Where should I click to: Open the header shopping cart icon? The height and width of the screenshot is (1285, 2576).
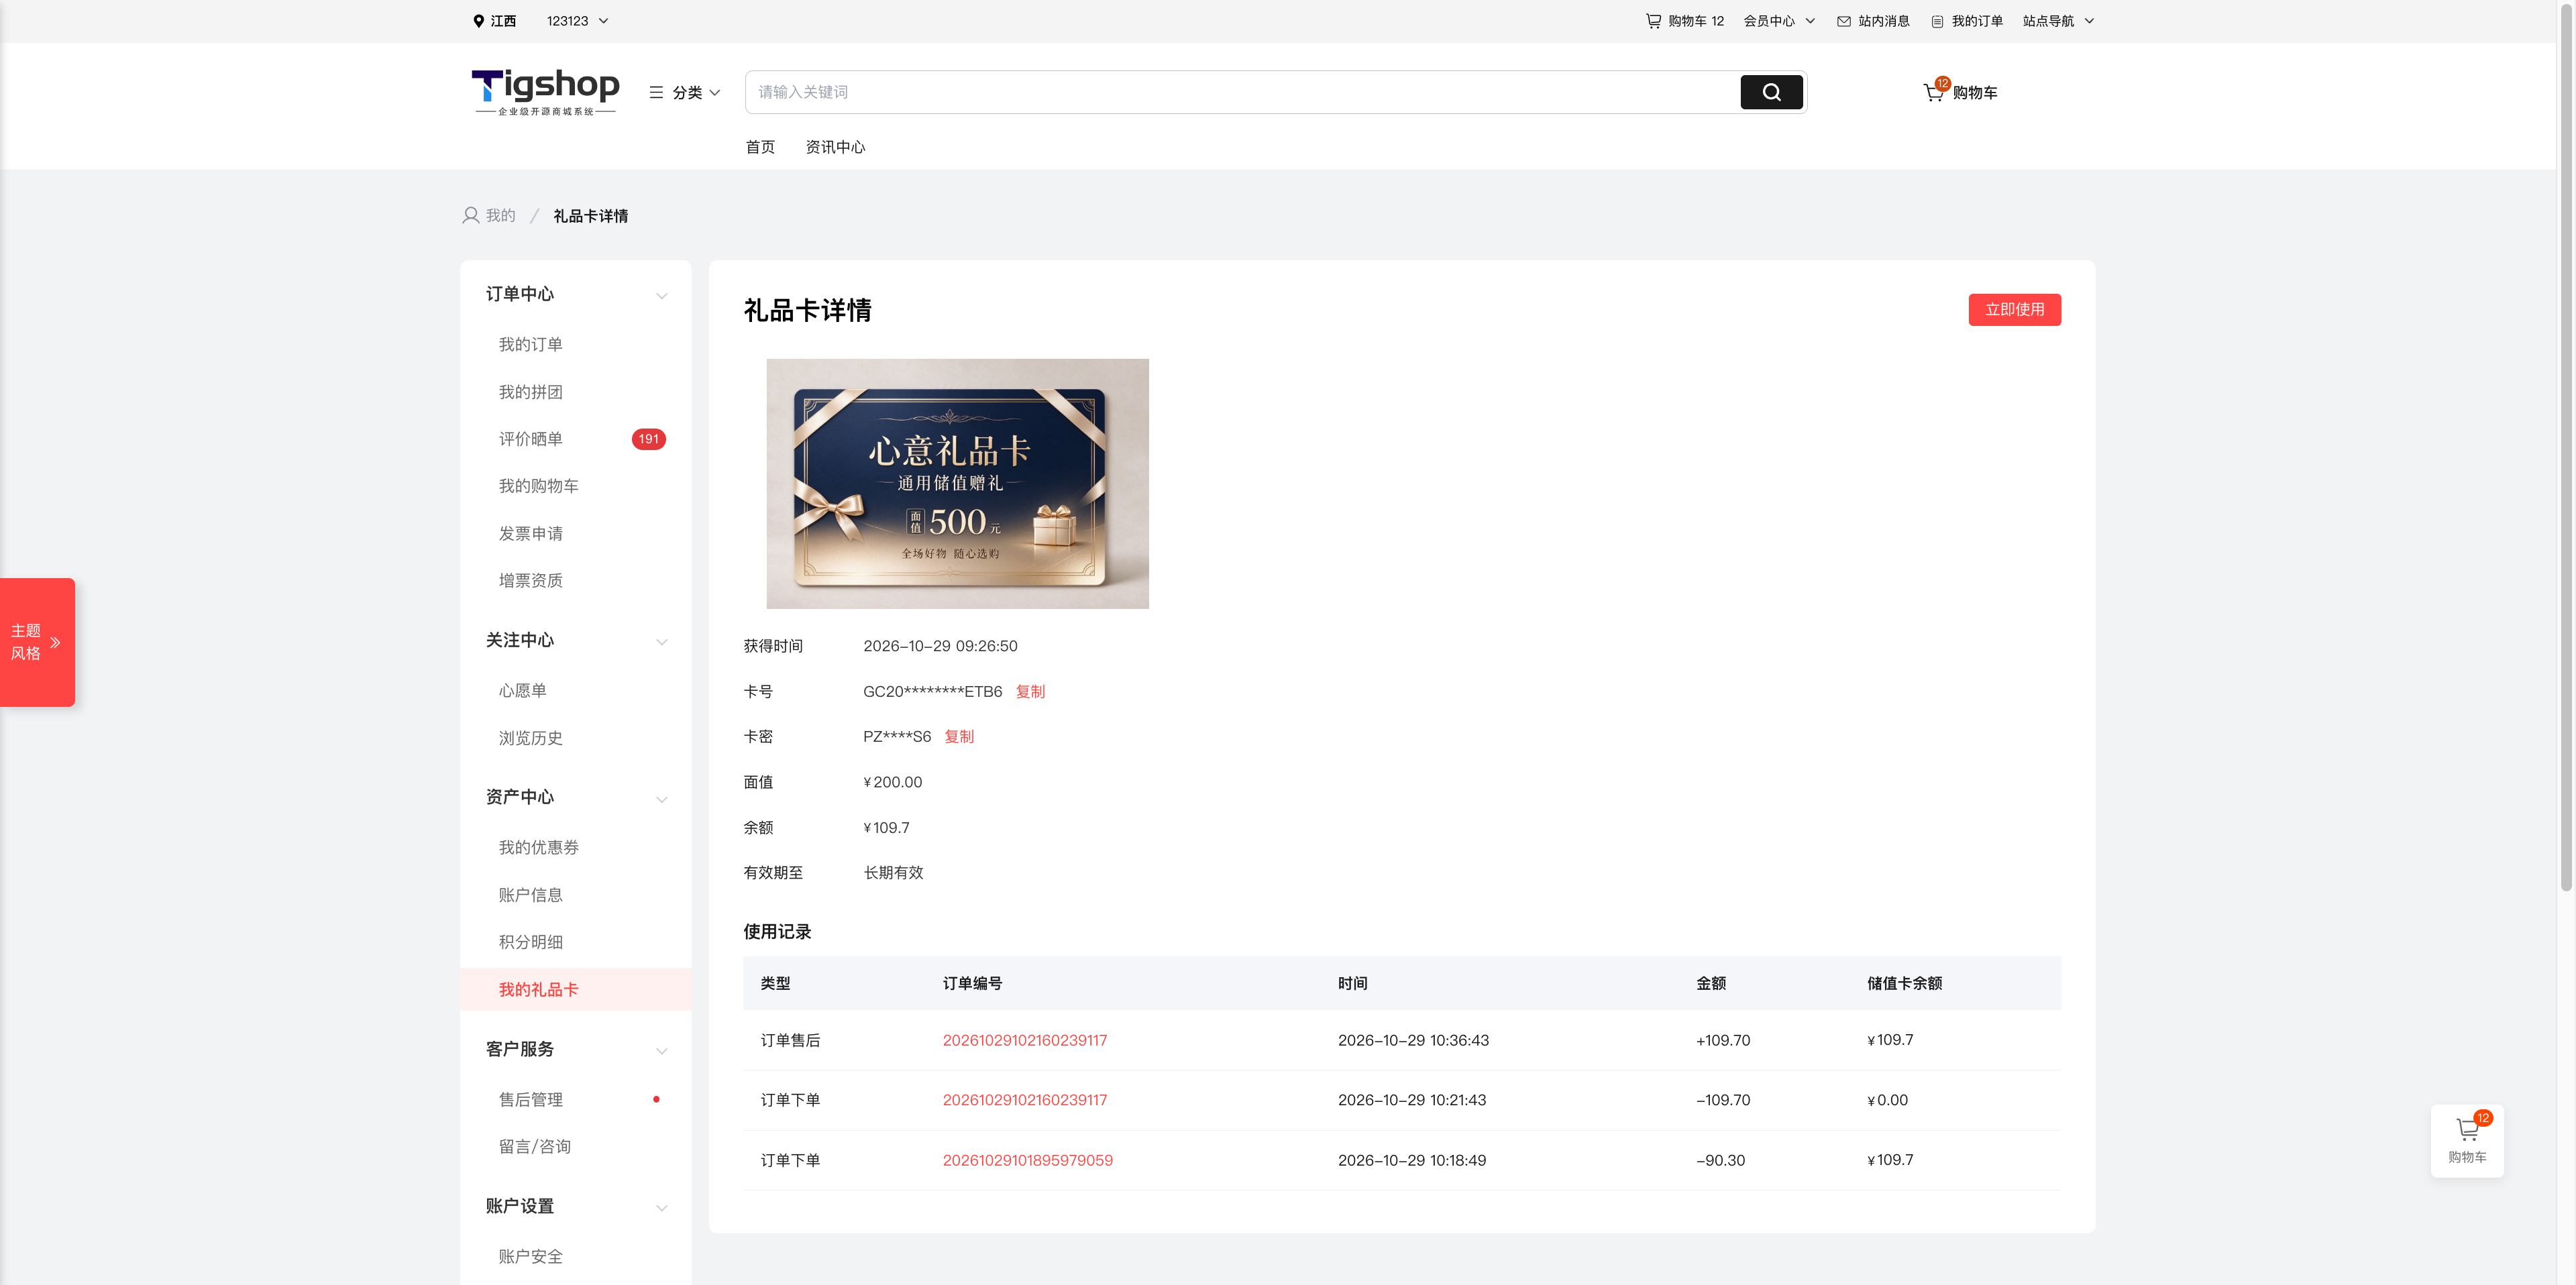click(x=1934, y=92)
